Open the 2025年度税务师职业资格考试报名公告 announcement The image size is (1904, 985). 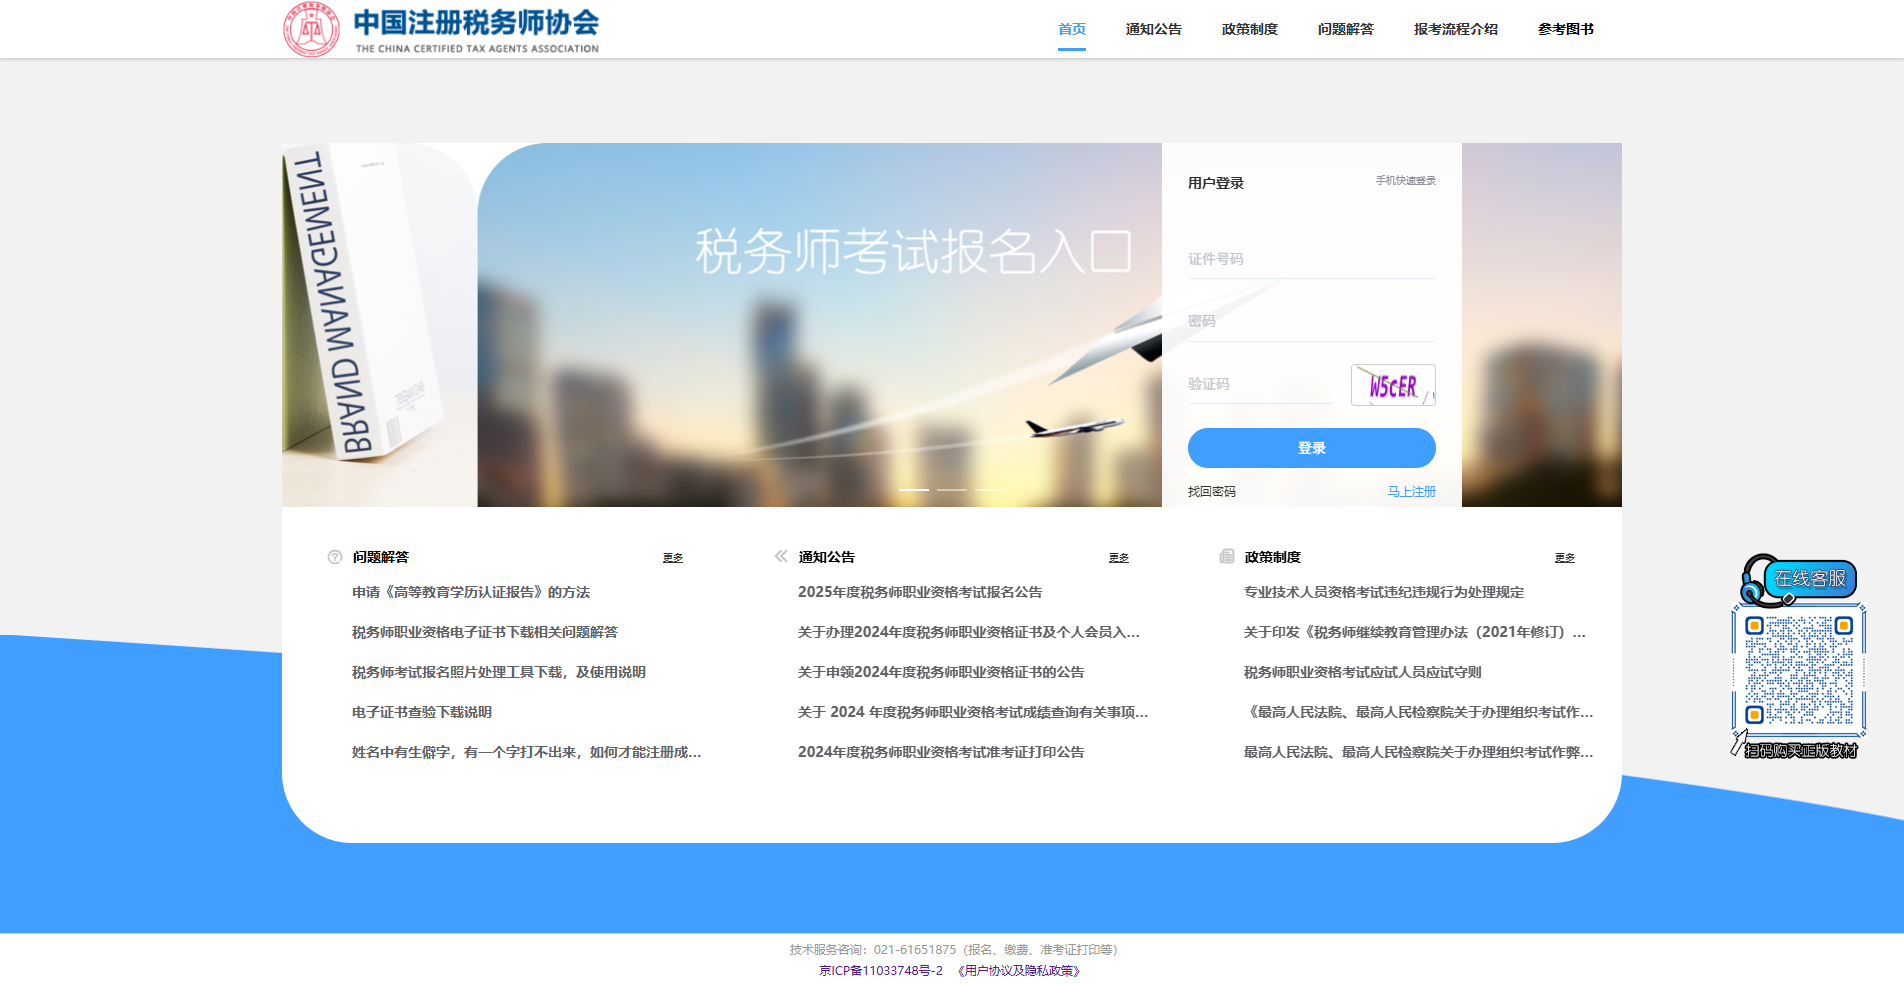point(919,592)
